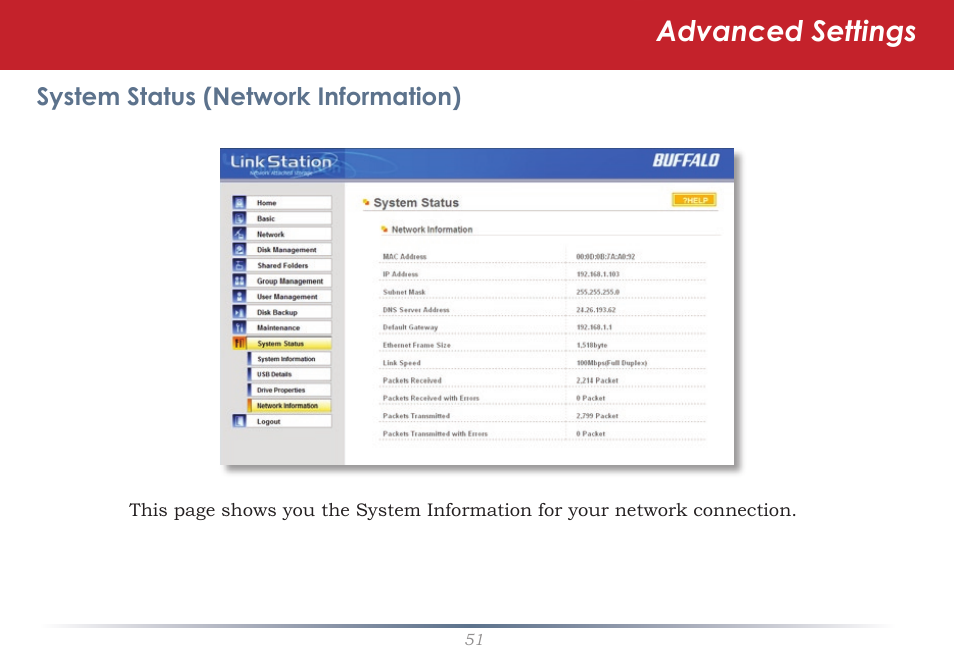
Task: Click the User Management icon
Action: coord(239,296)
